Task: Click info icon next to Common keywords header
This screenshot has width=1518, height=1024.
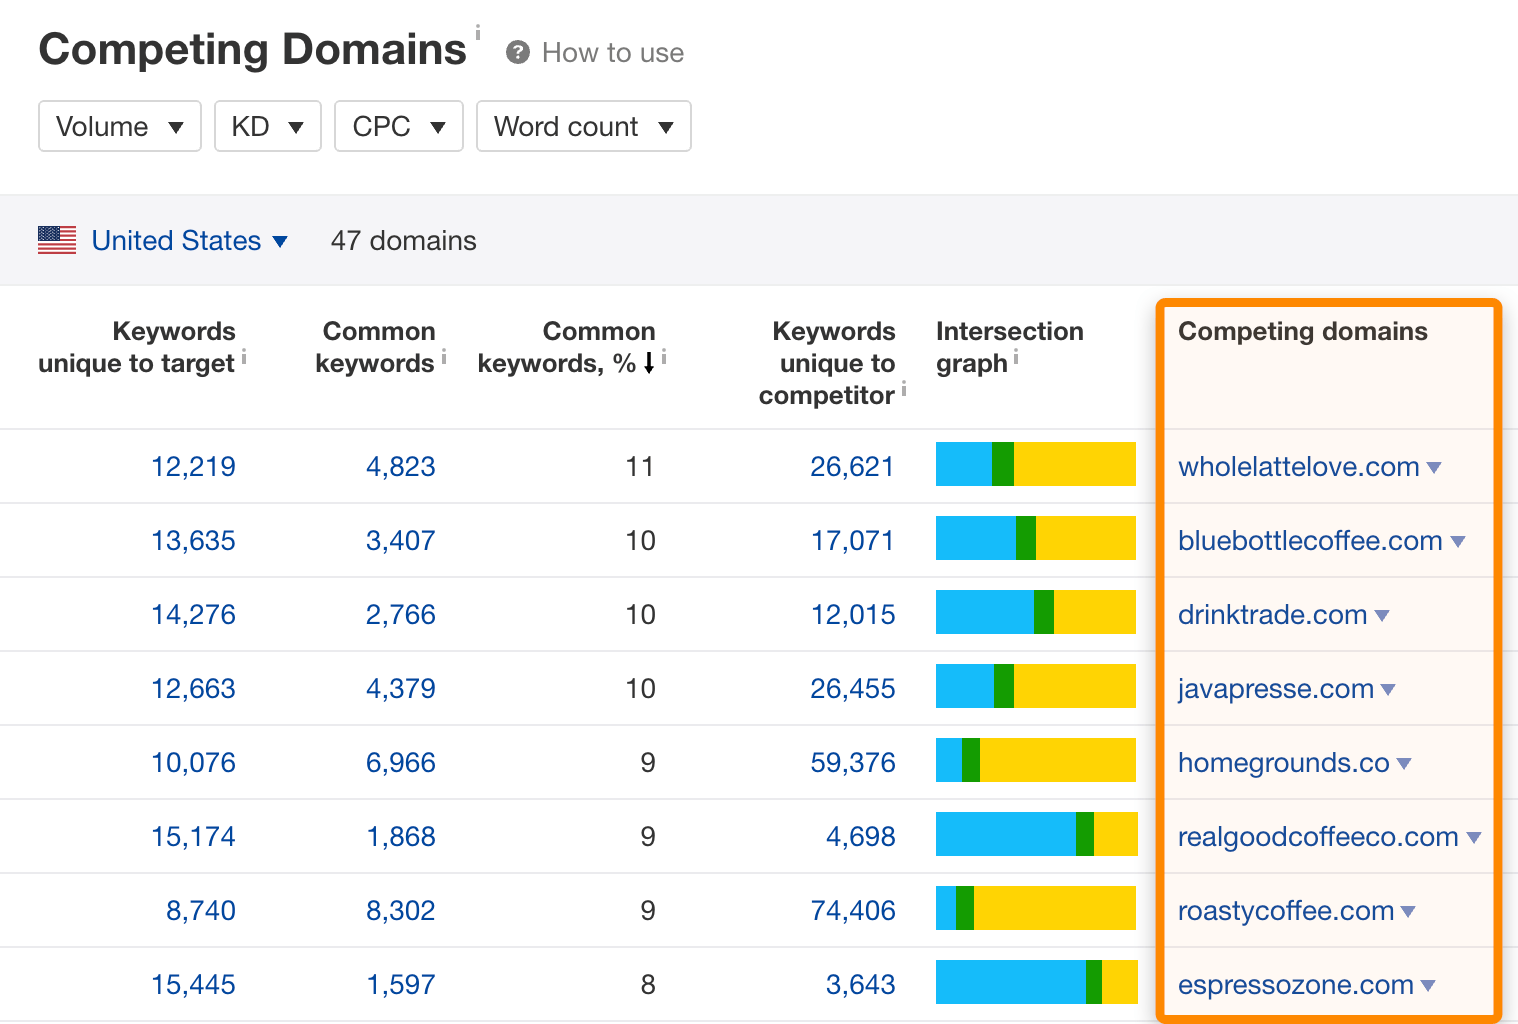Action: click(444, 357)
